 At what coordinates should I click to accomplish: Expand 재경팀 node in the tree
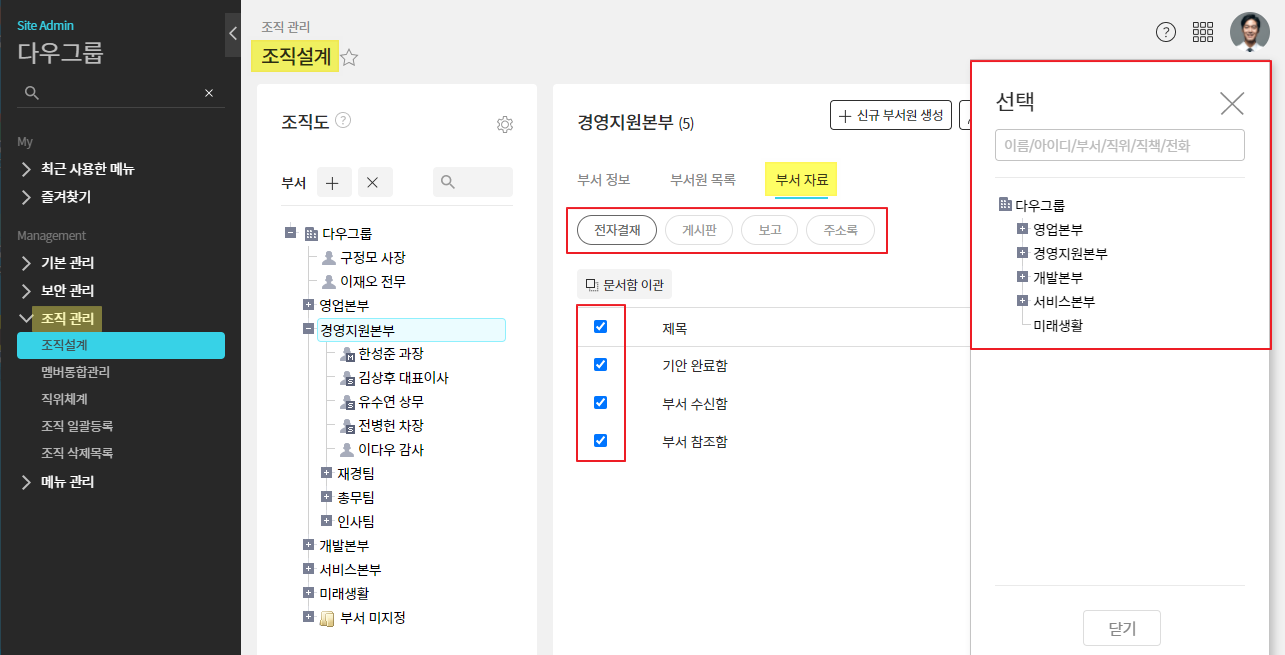coord(326,473)
